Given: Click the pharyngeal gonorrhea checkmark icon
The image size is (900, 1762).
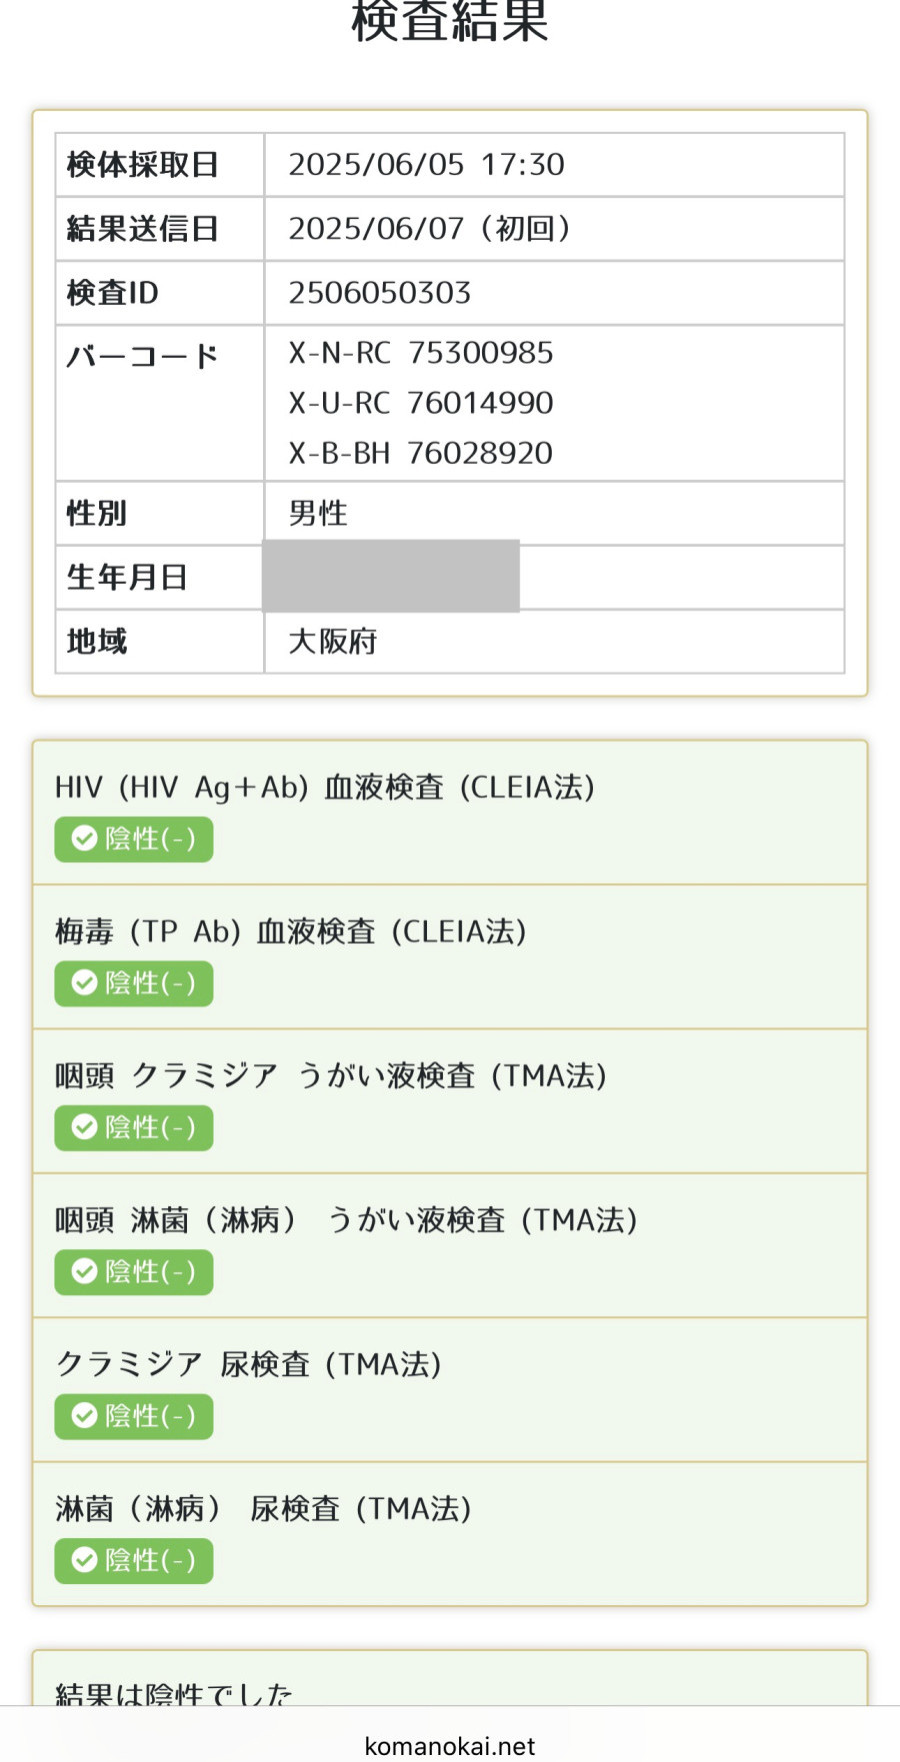Looking at the screenshot, I should tap(85, 1271).
